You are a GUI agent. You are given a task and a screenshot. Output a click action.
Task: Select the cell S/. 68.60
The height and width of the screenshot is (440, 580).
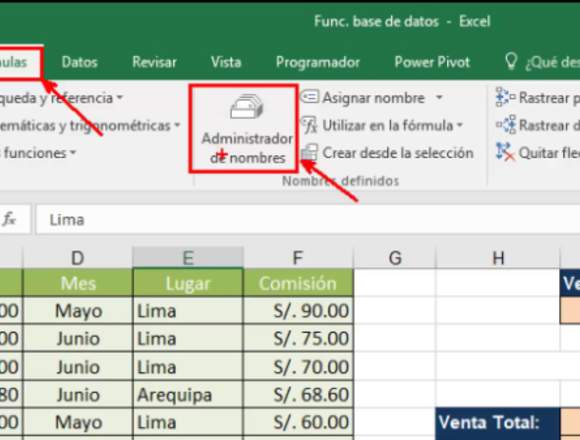[298, 395]
